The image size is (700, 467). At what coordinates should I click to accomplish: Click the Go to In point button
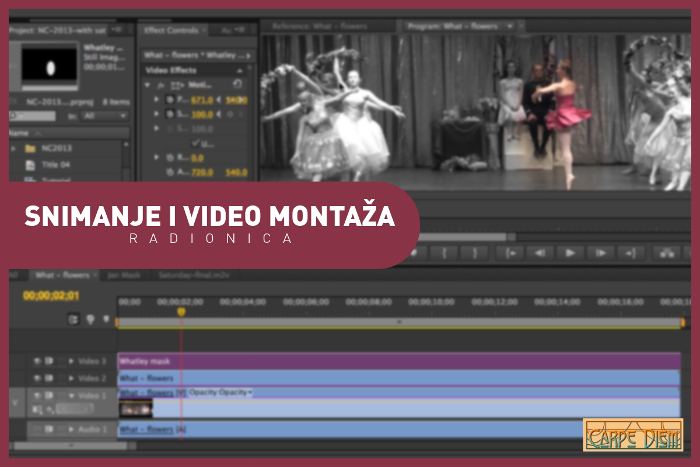coord(512,253)
